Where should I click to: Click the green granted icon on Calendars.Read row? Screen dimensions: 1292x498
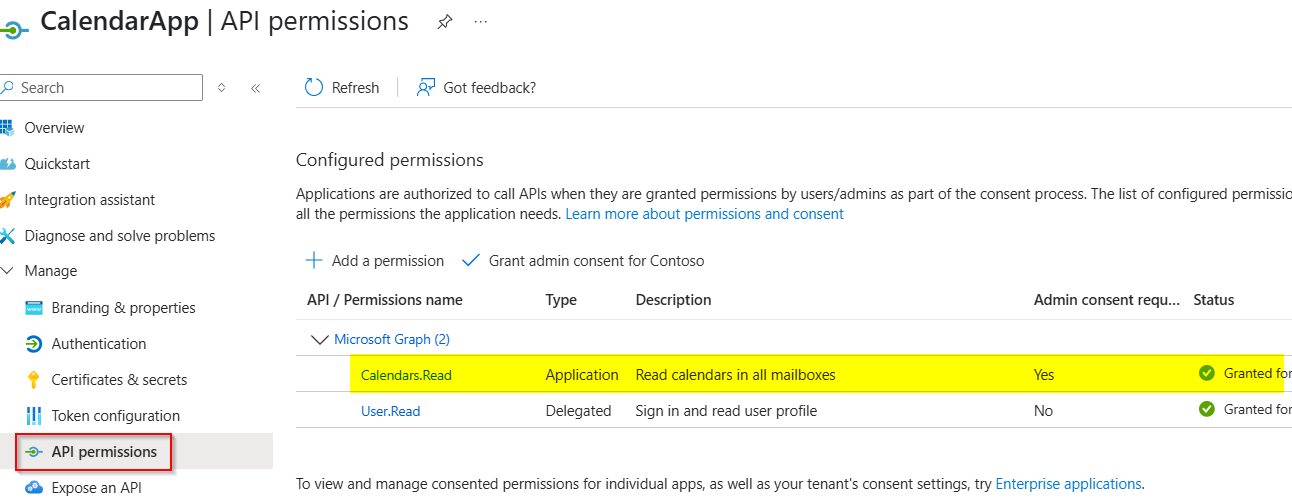tap(1207, 374)
